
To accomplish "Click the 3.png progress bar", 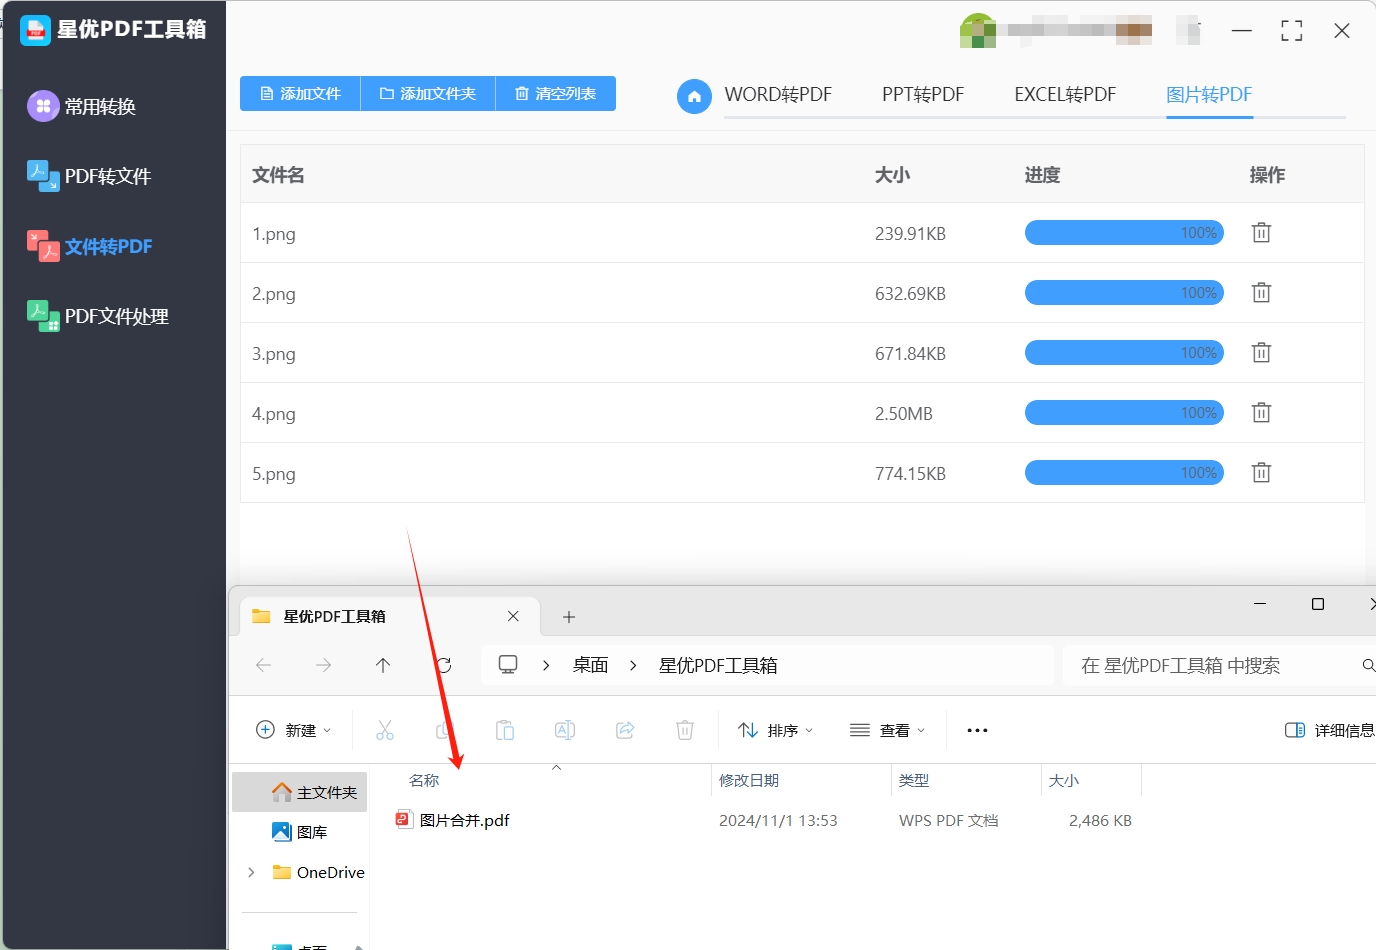I will click(x=1124, y=353).
